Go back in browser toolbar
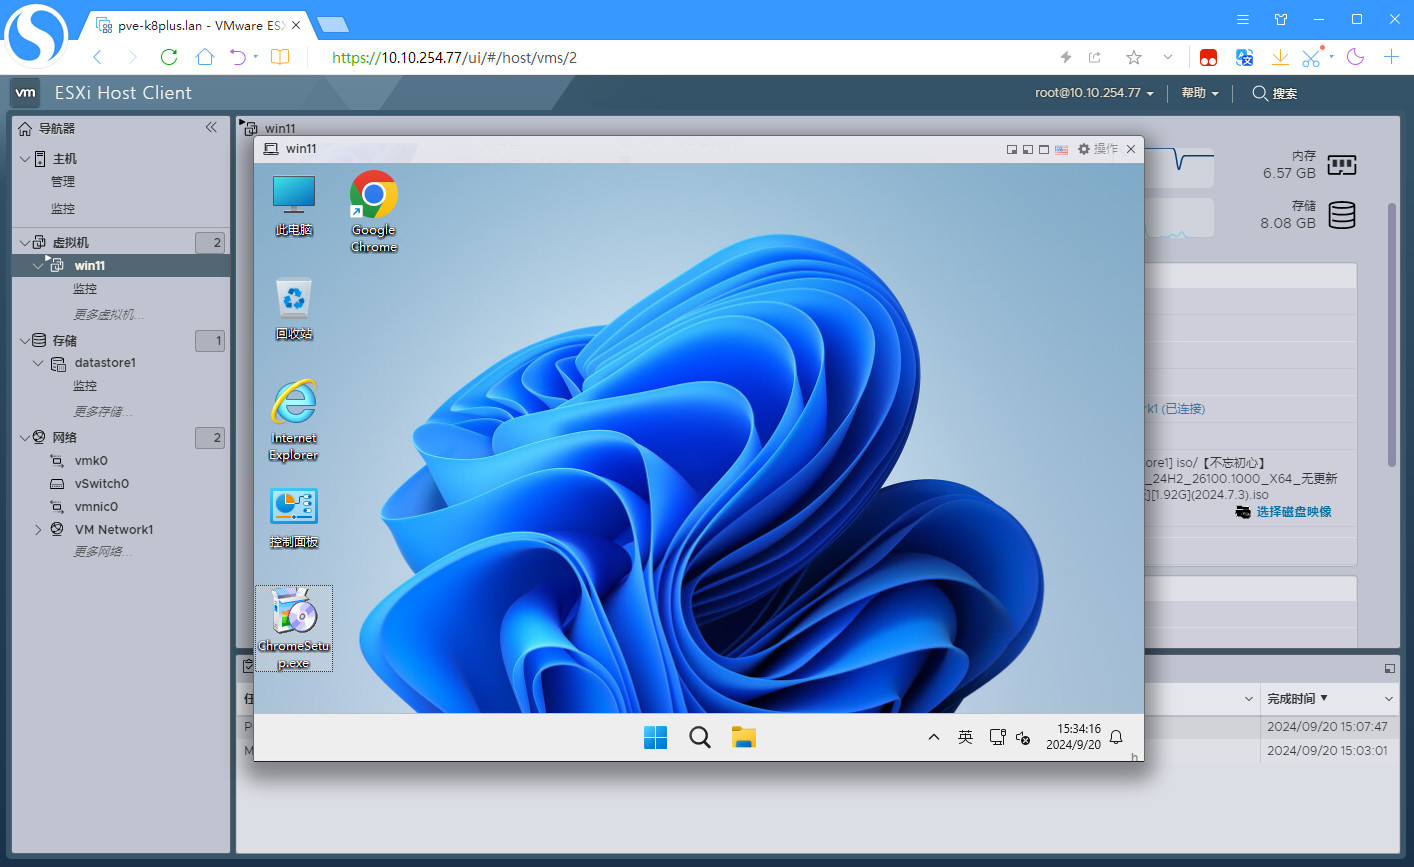This screenshot has height=867, width=1414. click(97, 57)
